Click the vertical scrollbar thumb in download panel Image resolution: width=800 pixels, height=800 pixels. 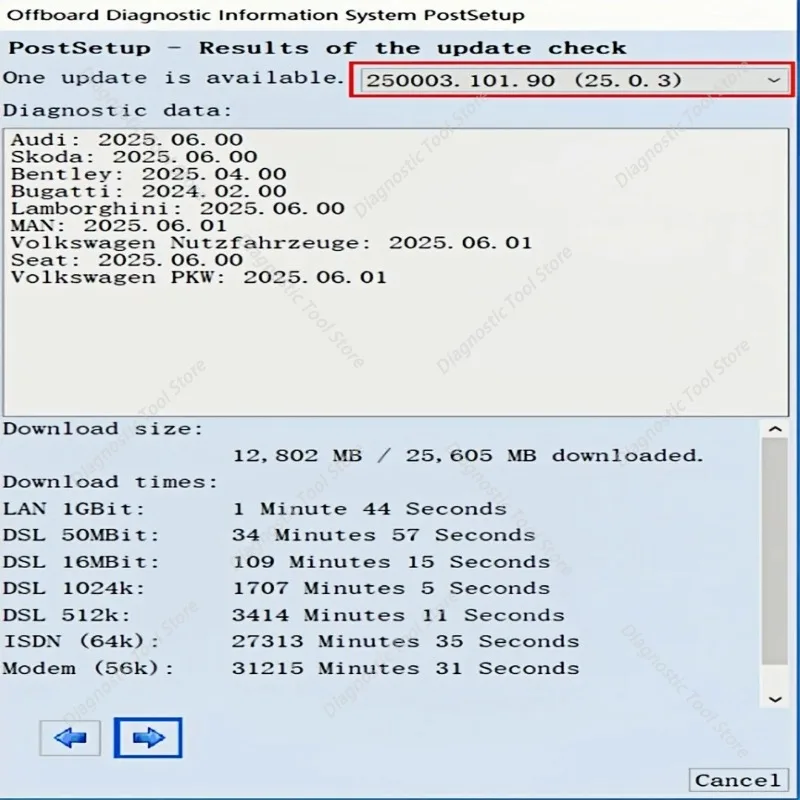[x=775, y=552]
